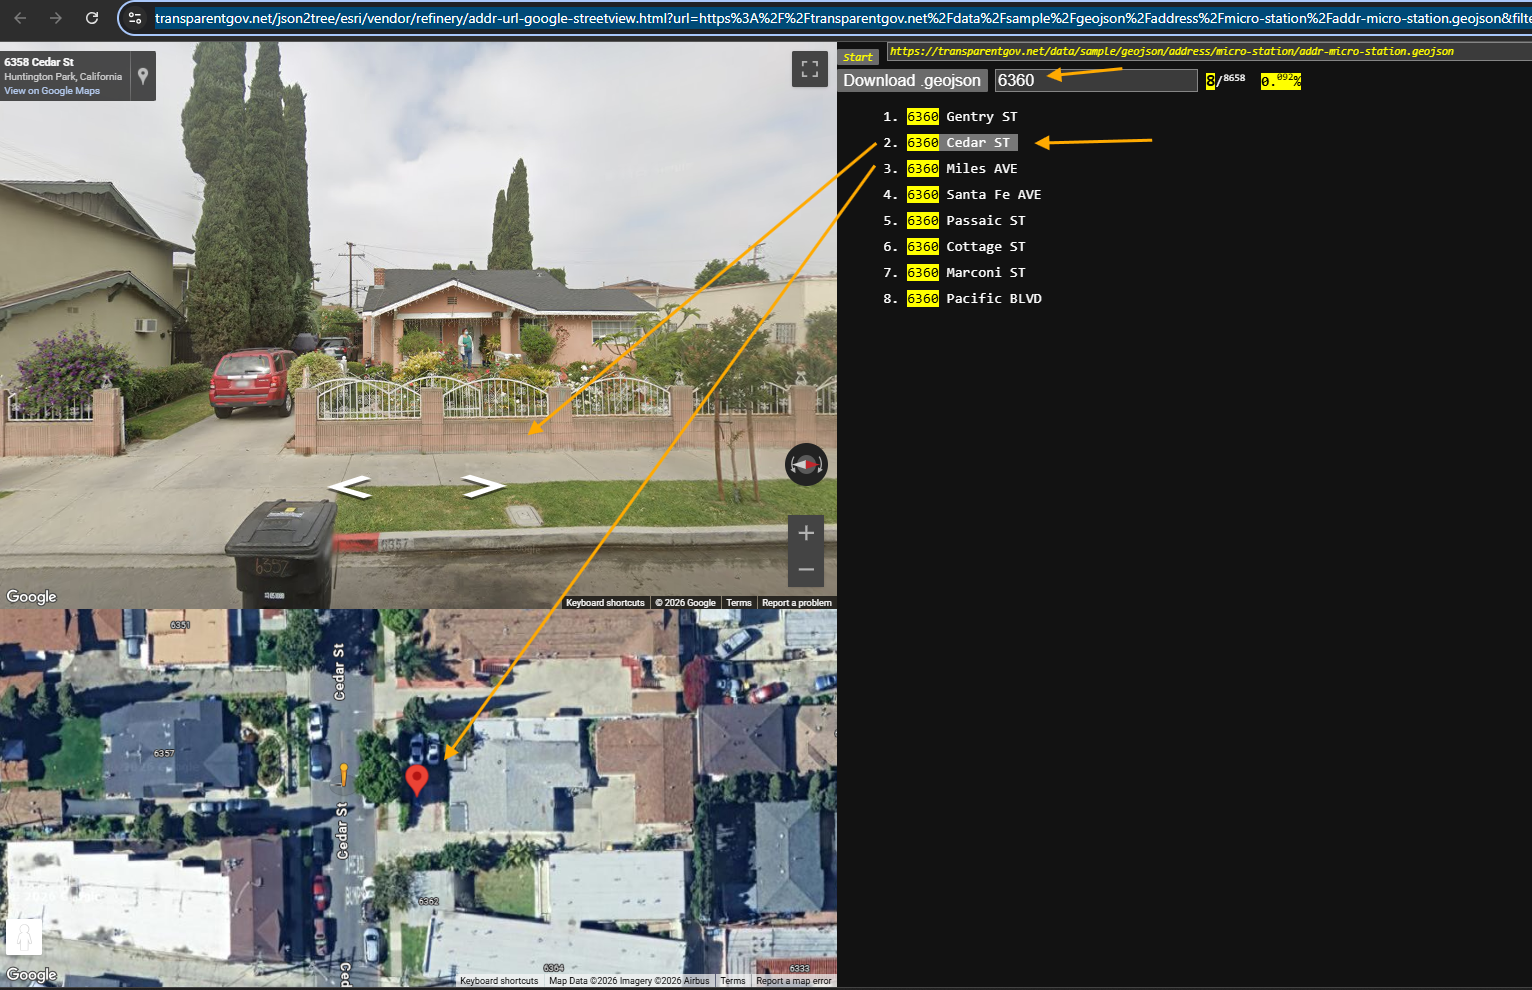Zoom in the Street View panorama

[x=806, y=533]
